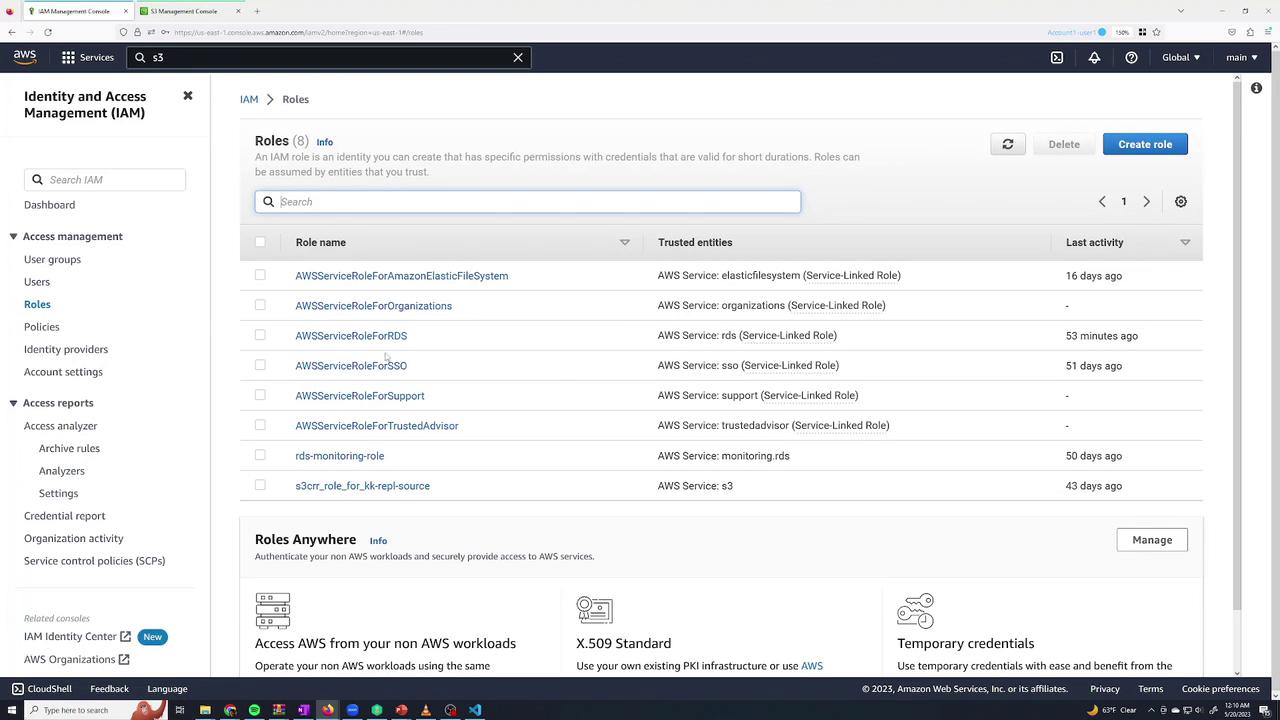Open Policies in the sidebar
Image resolution: width=1280 pixels, height=720 pixels.
coord(42,327)
